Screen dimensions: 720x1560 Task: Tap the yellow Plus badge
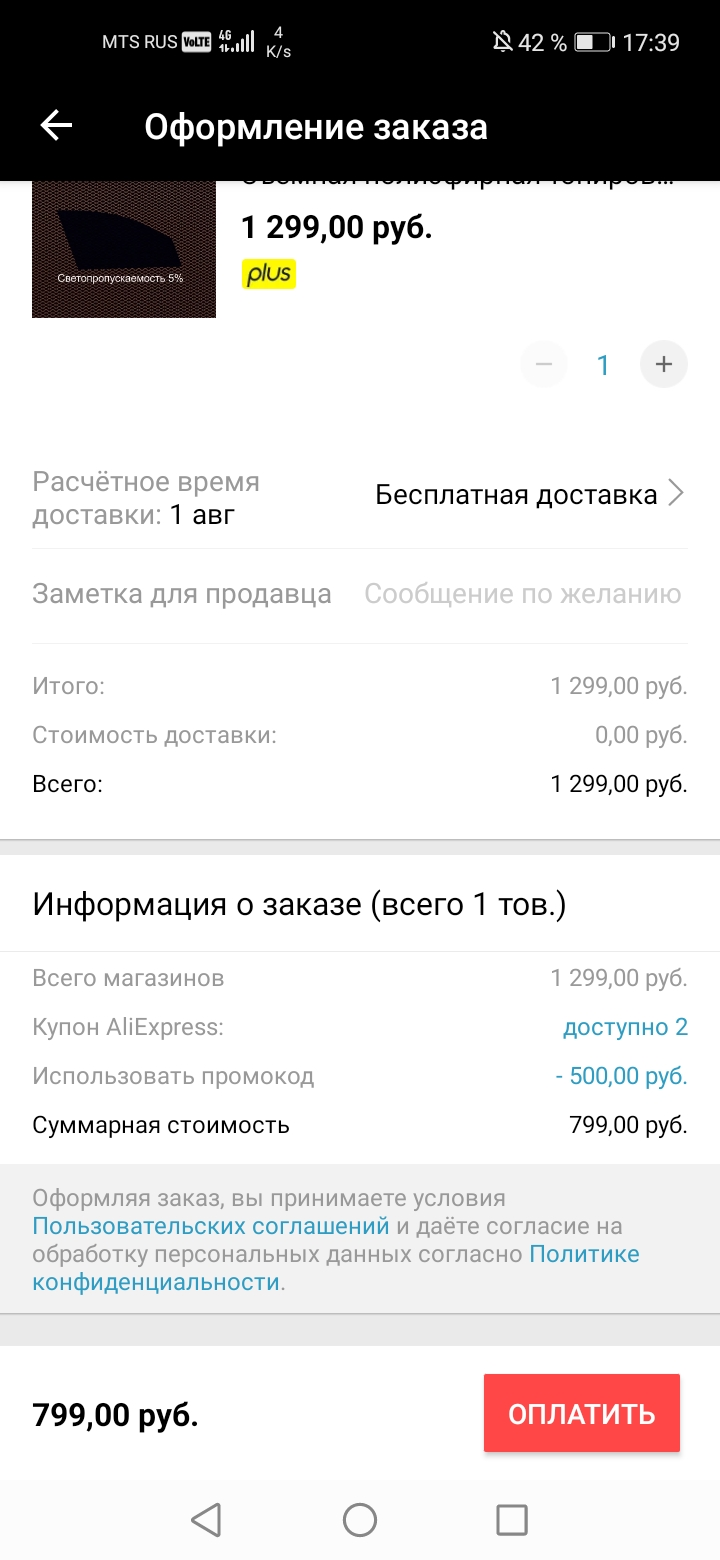[269, 274]
